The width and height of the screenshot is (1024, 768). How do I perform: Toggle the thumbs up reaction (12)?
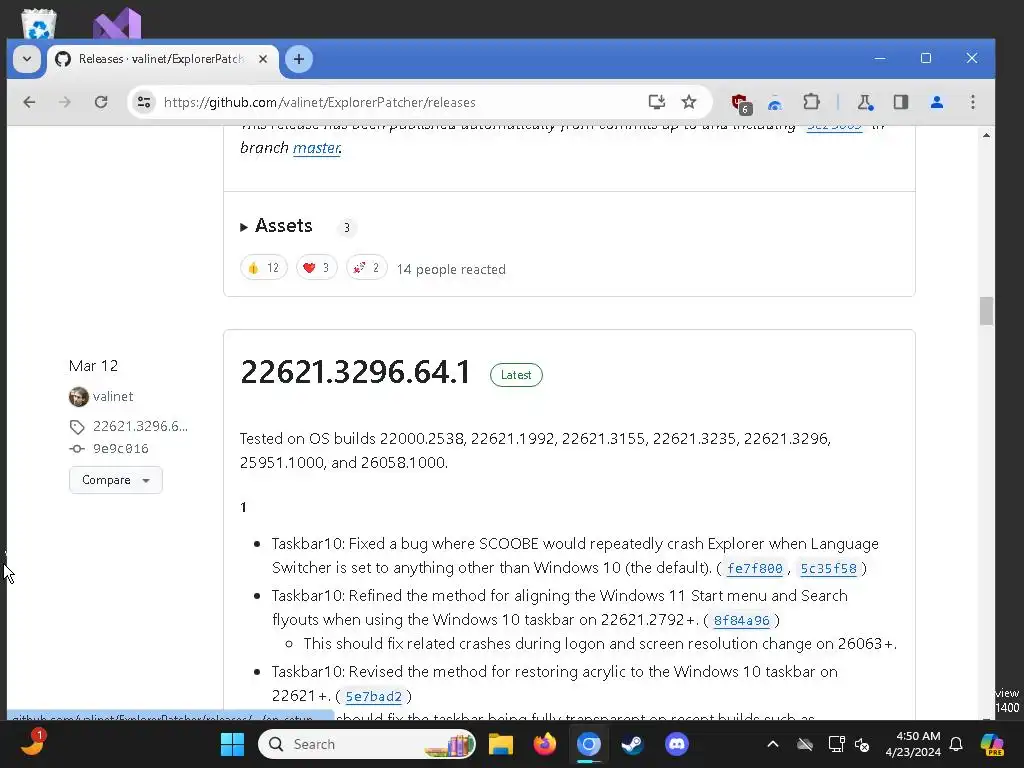coord(264,268)
